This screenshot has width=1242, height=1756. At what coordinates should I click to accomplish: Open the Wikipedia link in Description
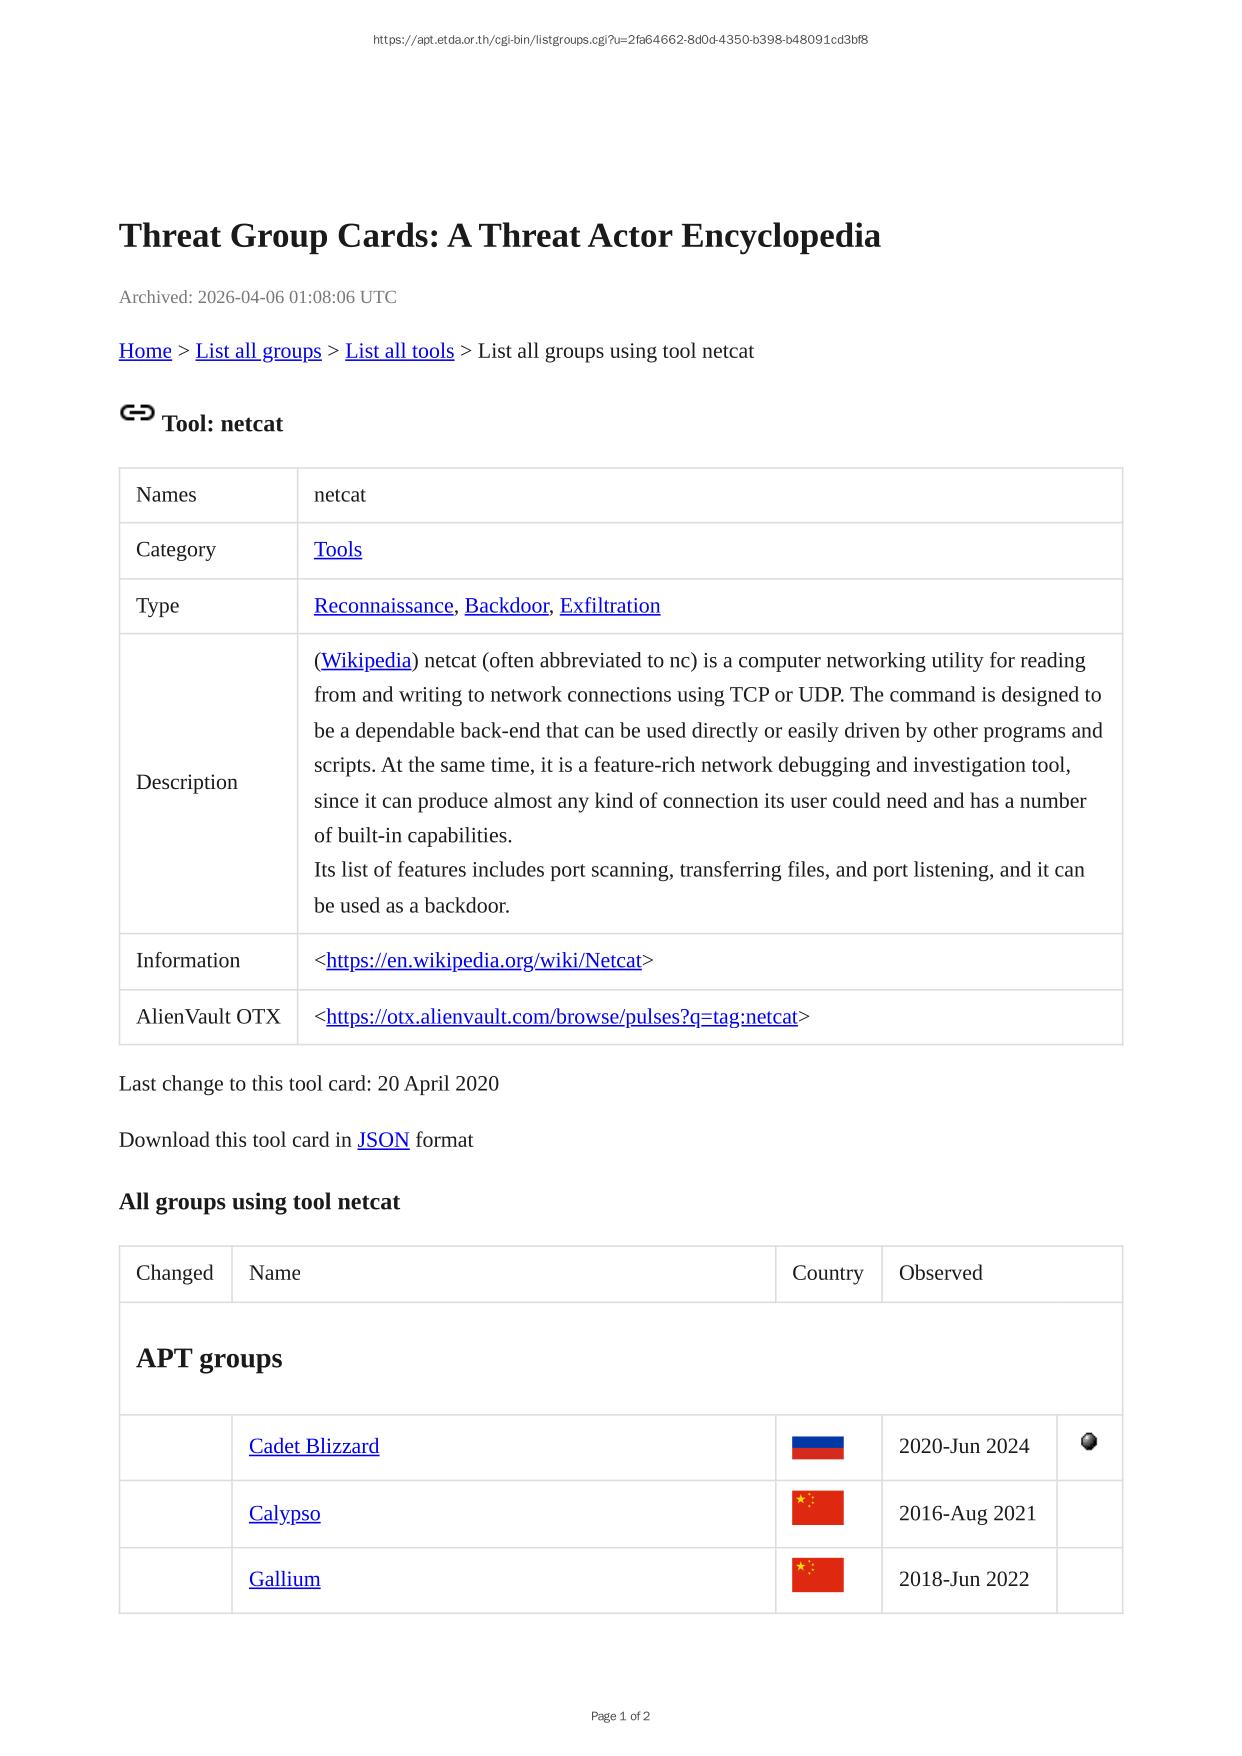pos(366,661)
